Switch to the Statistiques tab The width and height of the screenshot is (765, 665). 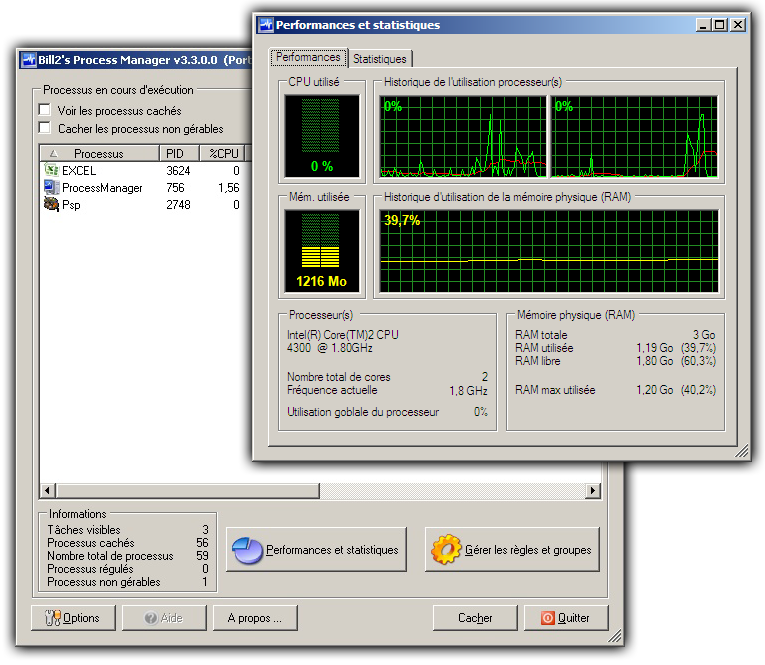pos(380,59)
